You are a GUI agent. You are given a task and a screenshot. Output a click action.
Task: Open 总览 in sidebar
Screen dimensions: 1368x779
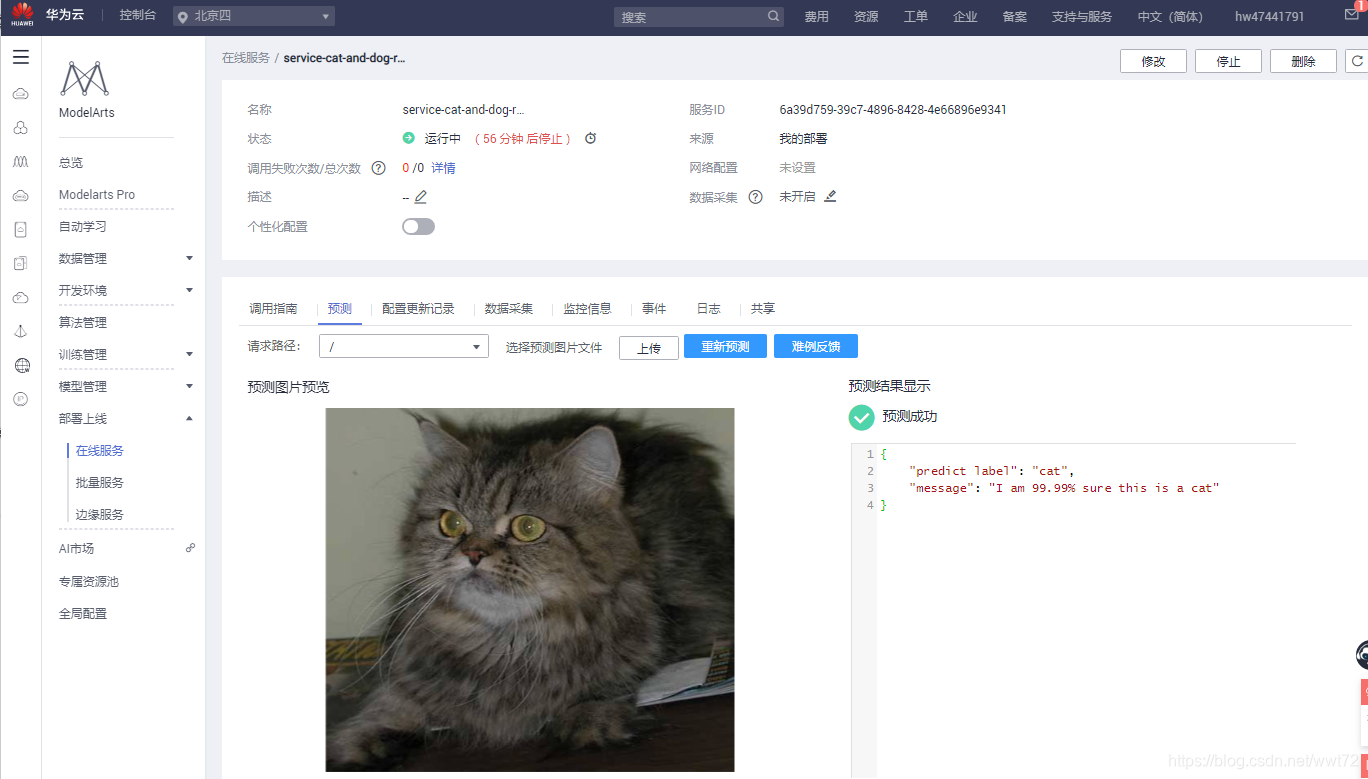click(x=71, y=163)
